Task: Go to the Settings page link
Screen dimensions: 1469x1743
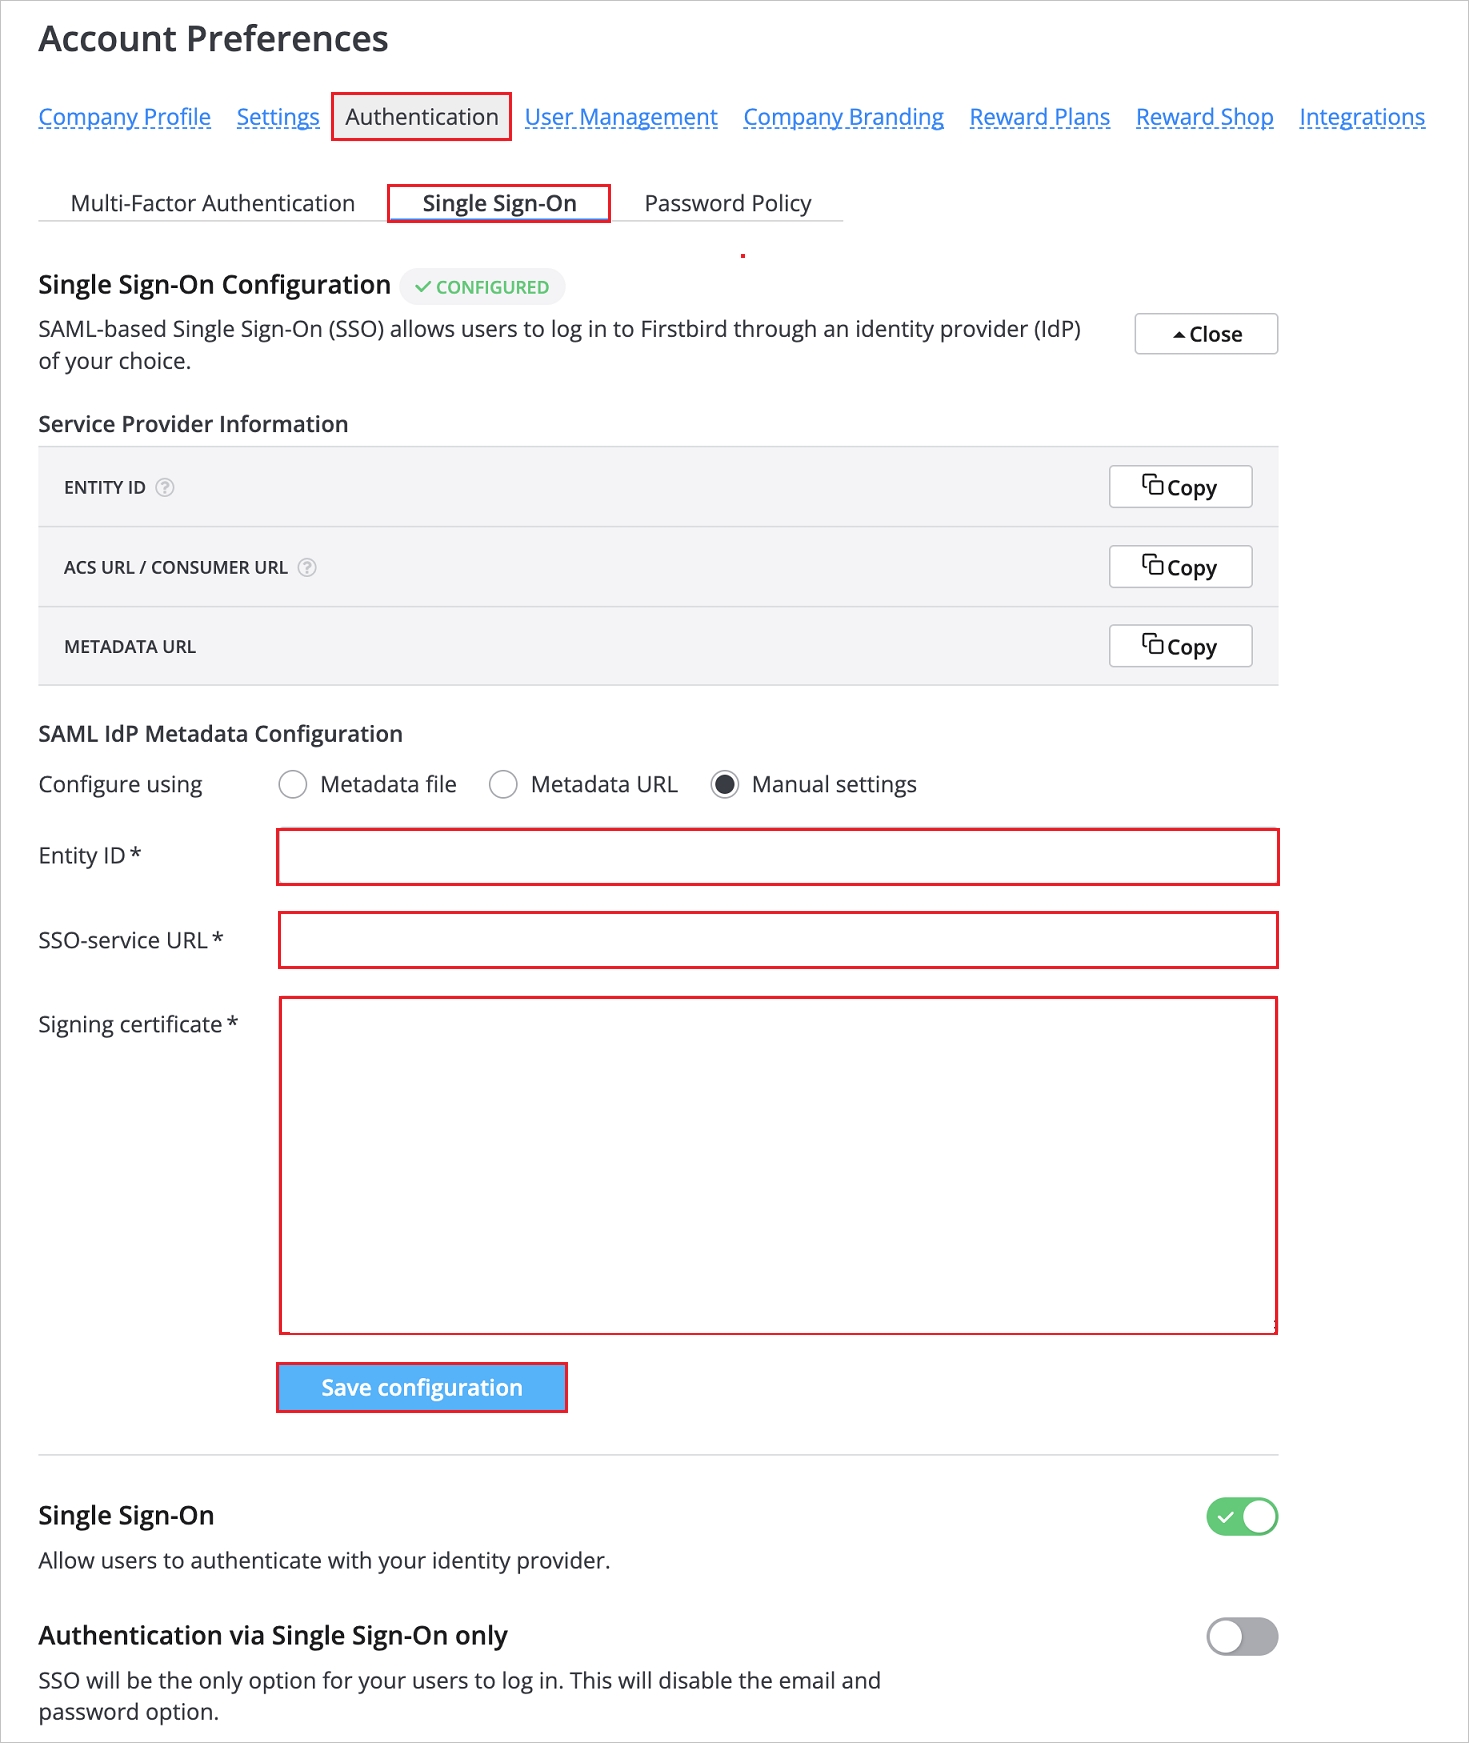Action: click(278, 117)
